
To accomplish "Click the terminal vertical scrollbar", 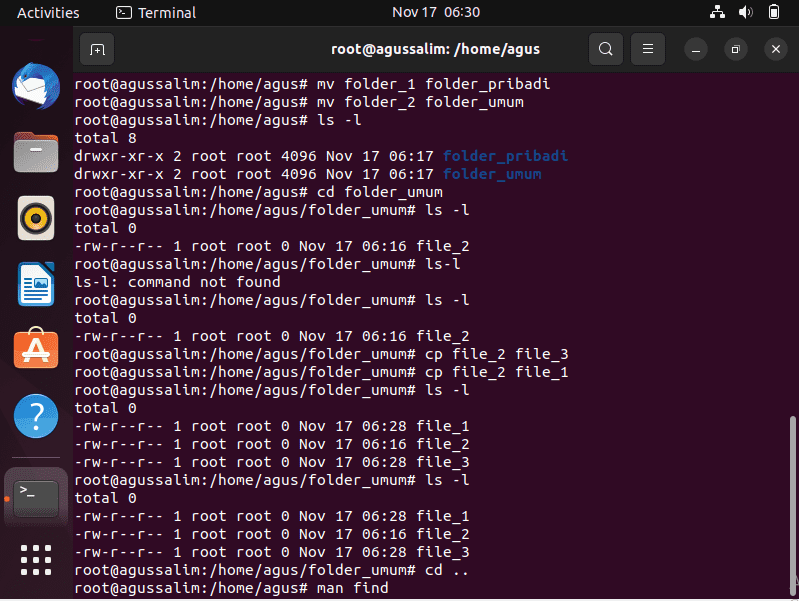I will pos(792,505).
